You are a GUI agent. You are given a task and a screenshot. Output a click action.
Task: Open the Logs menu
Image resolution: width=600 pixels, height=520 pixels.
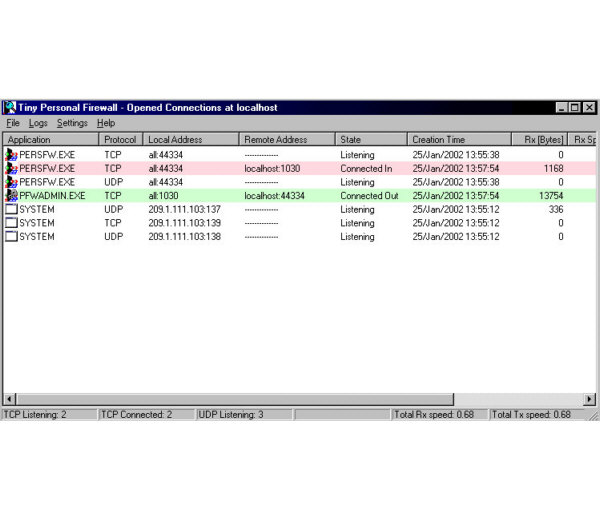coord(38,123)
